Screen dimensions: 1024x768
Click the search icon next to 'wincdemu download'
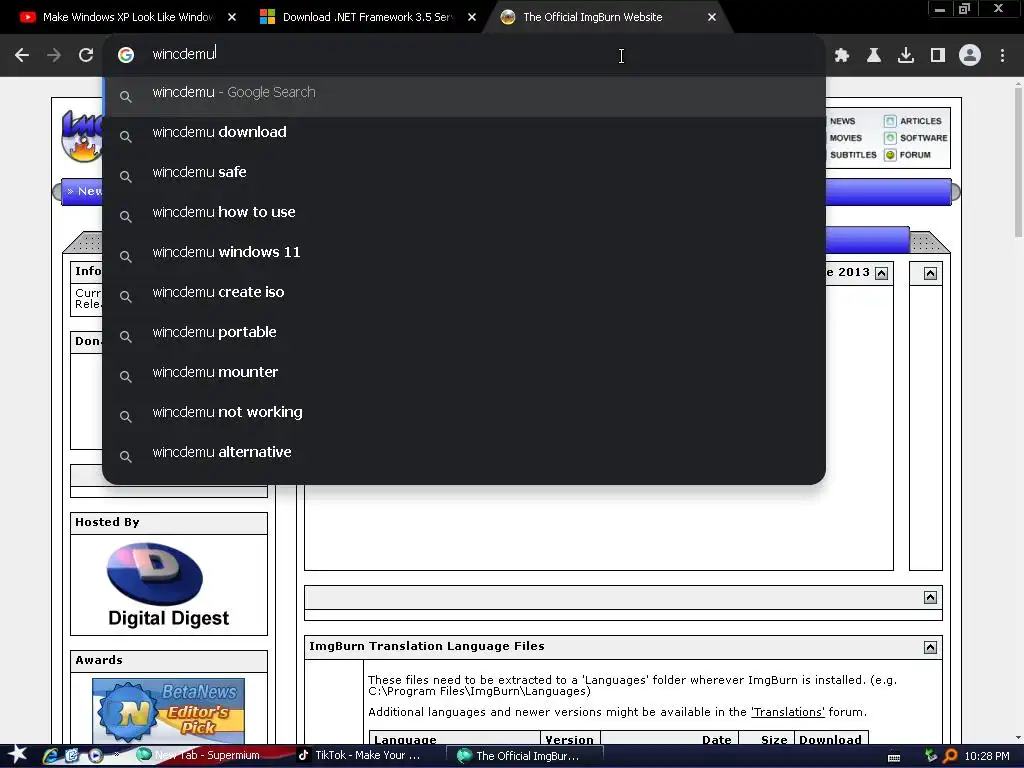126,136
